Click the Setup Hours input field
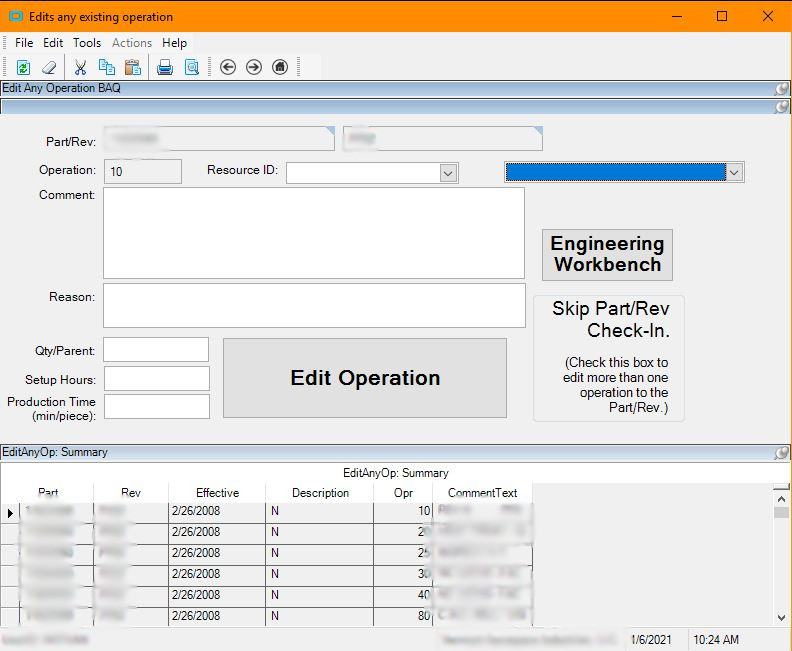The width and height of the screenshot is (792, 651). tap(157, 378)
